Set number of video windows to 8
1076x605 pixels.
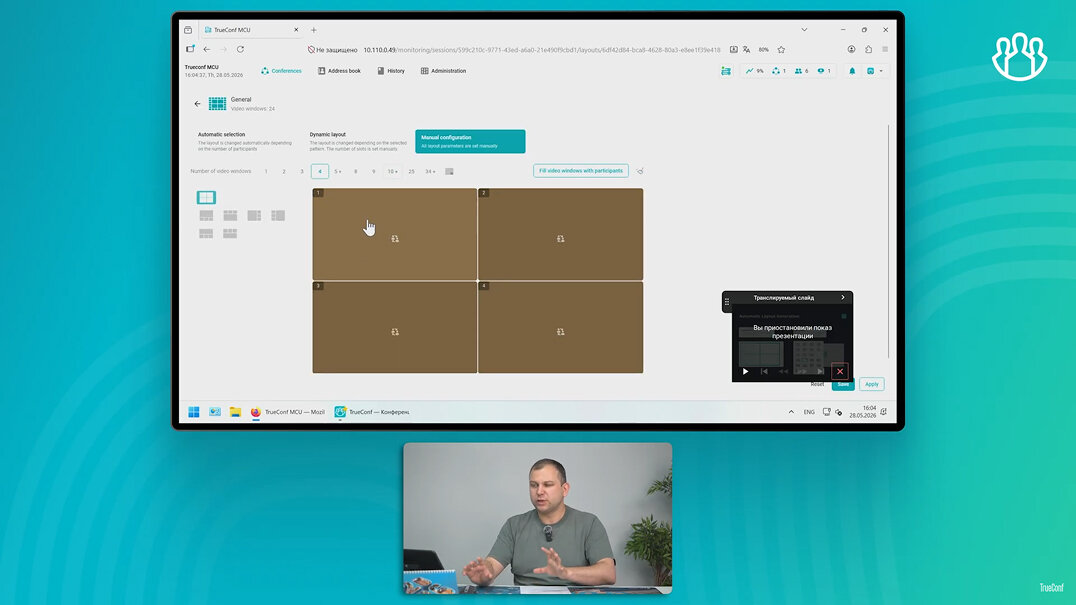[355, 171]
